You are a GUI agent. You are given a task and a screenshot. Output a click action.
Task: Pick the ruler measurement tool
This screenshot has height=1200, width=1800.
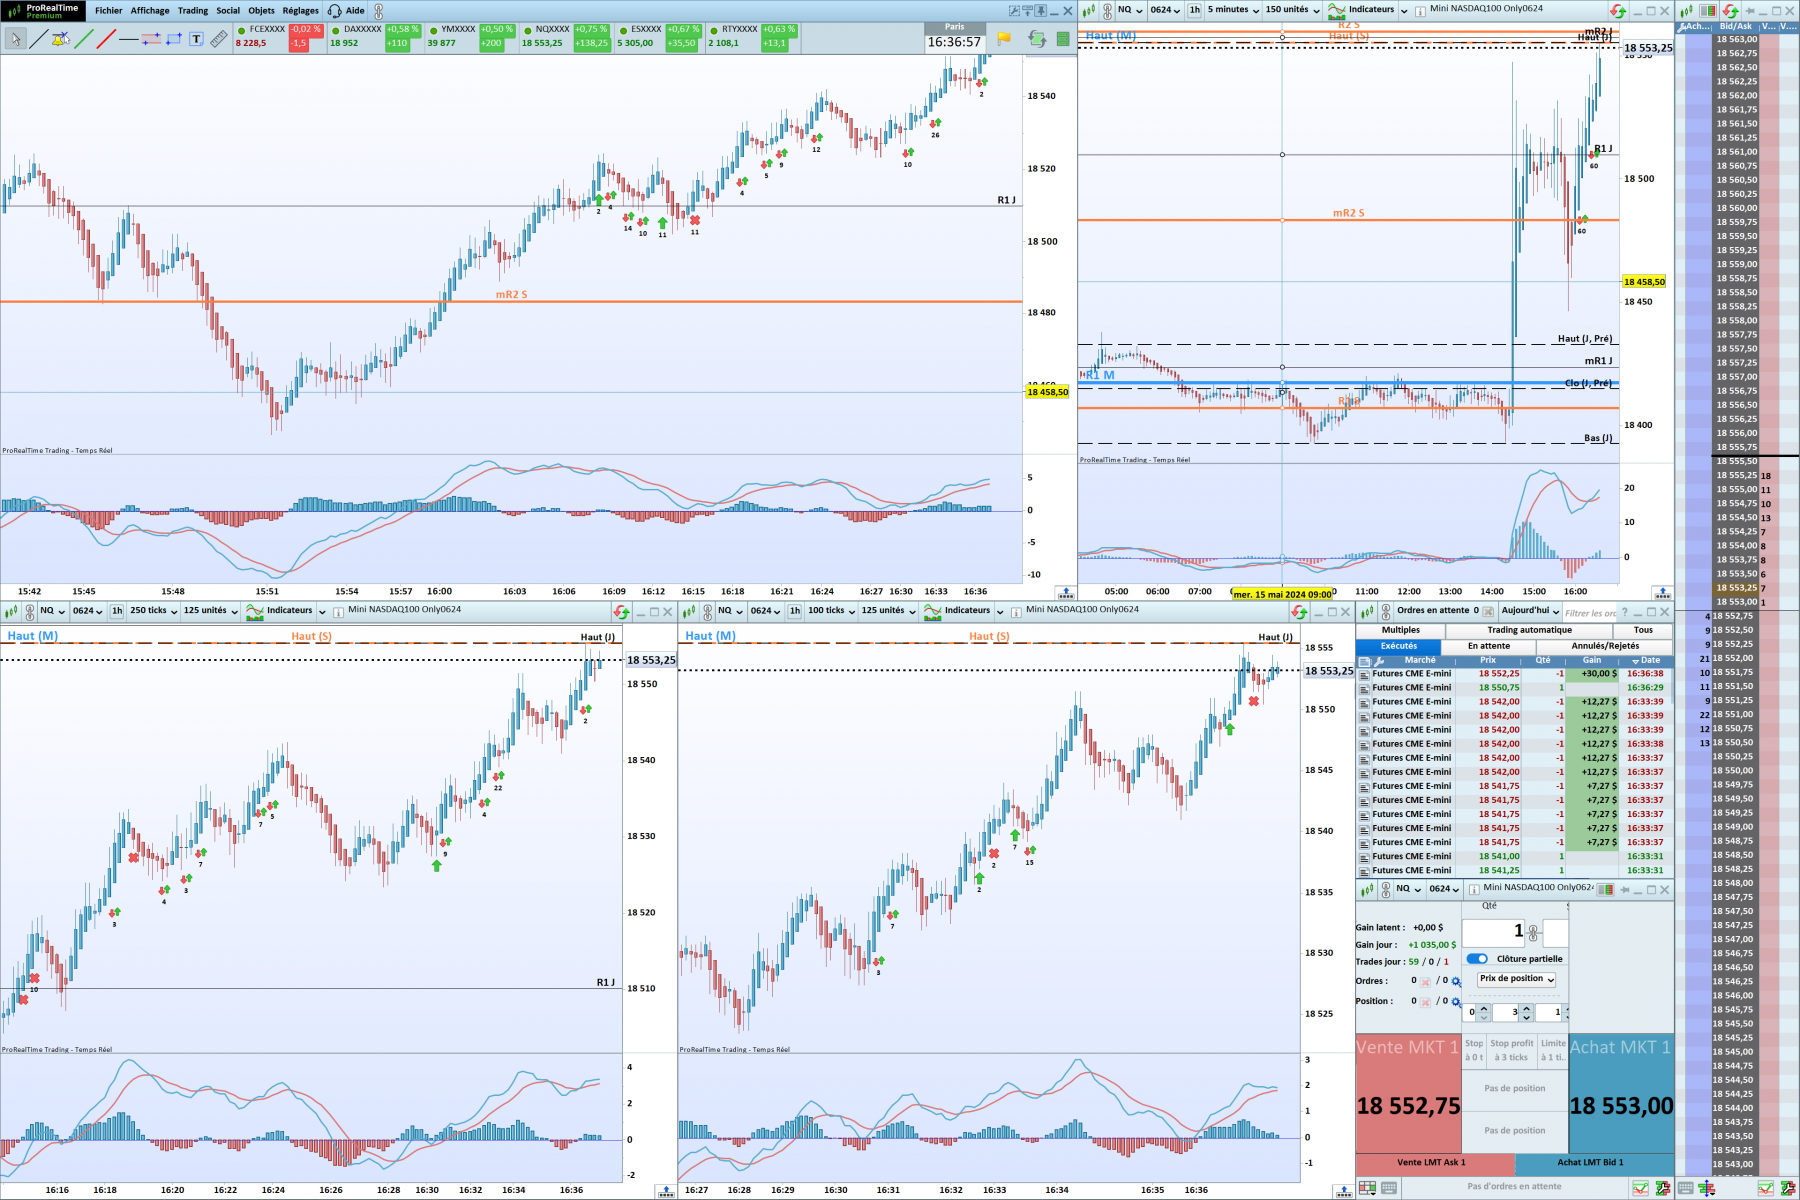click(219, 39)
